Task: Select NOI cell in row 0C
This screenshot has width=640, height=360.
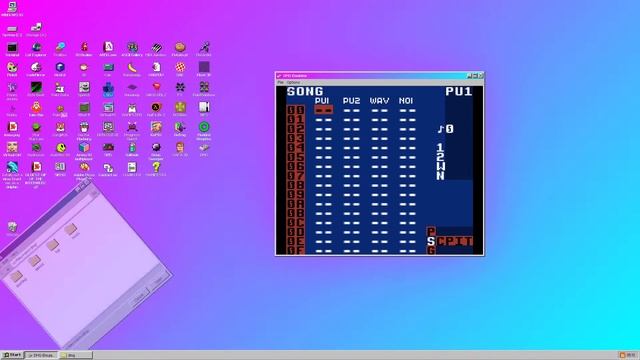Action: (407, 223)
